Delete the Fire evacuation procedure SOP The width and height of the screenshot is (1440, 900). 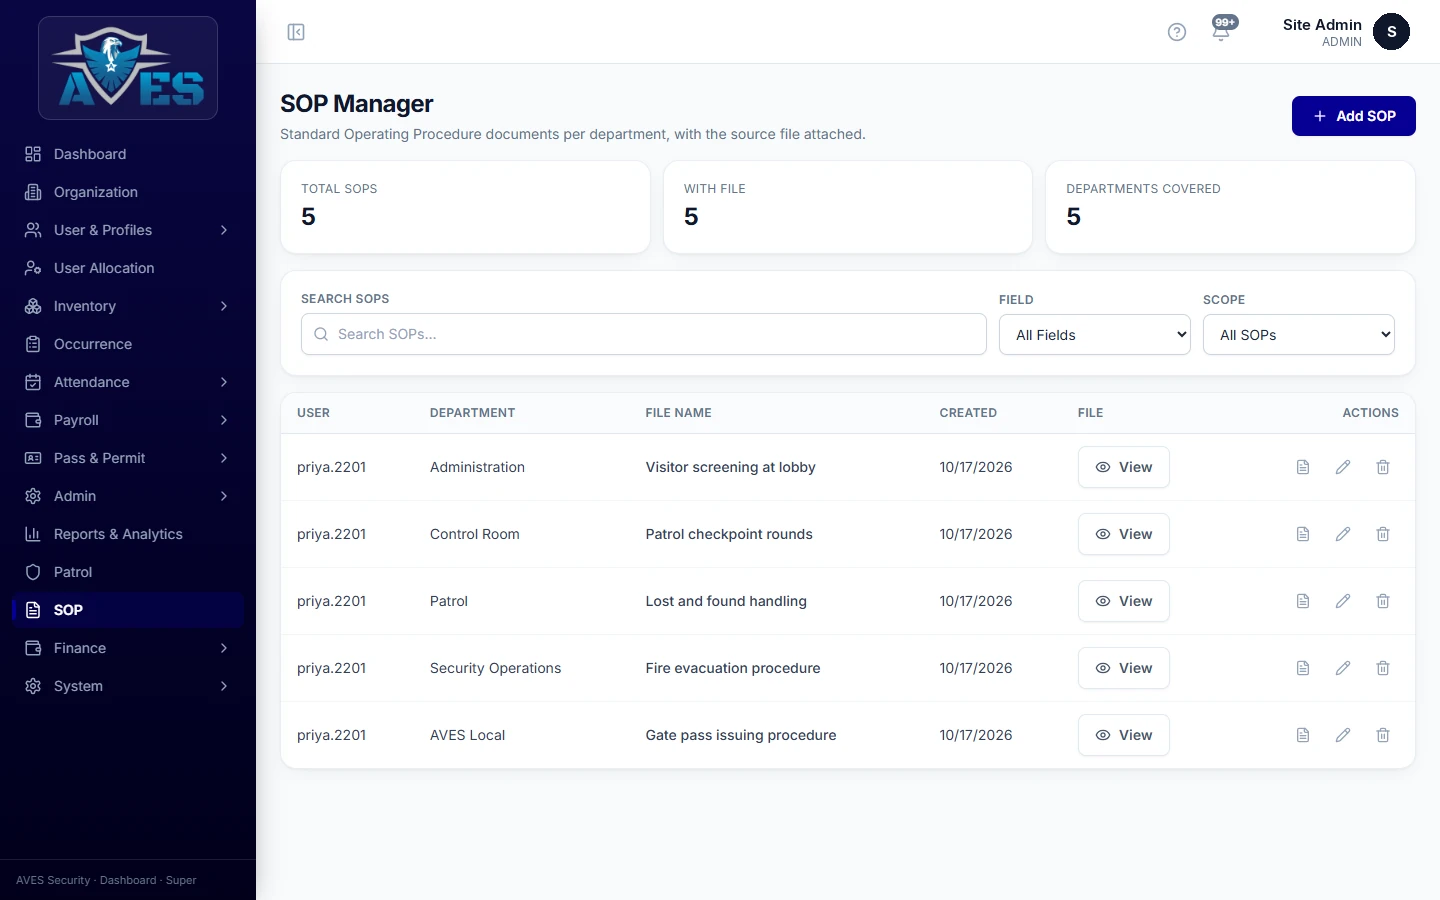point(1383,668)
